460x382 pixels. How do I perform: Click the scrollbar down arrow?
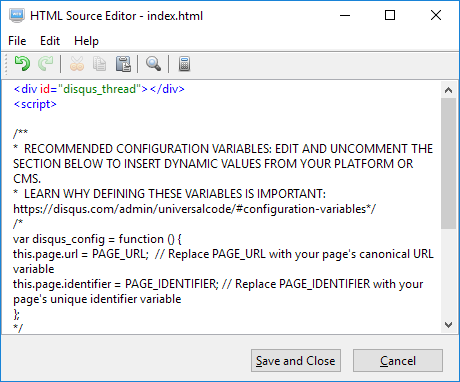[448, 325]
